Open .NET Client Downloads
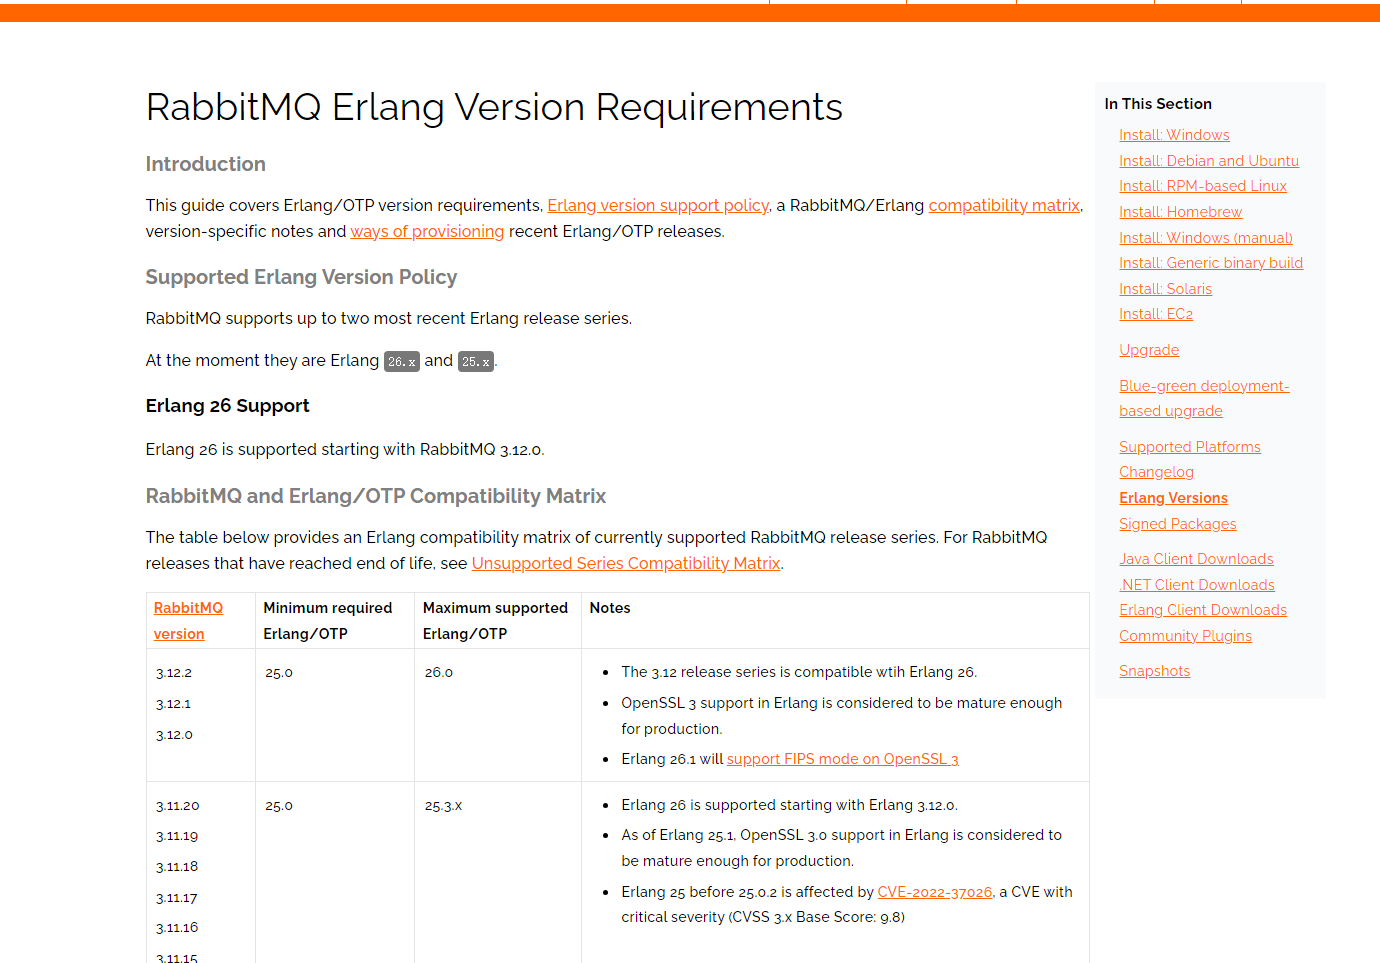 (x=1197, y=585)
